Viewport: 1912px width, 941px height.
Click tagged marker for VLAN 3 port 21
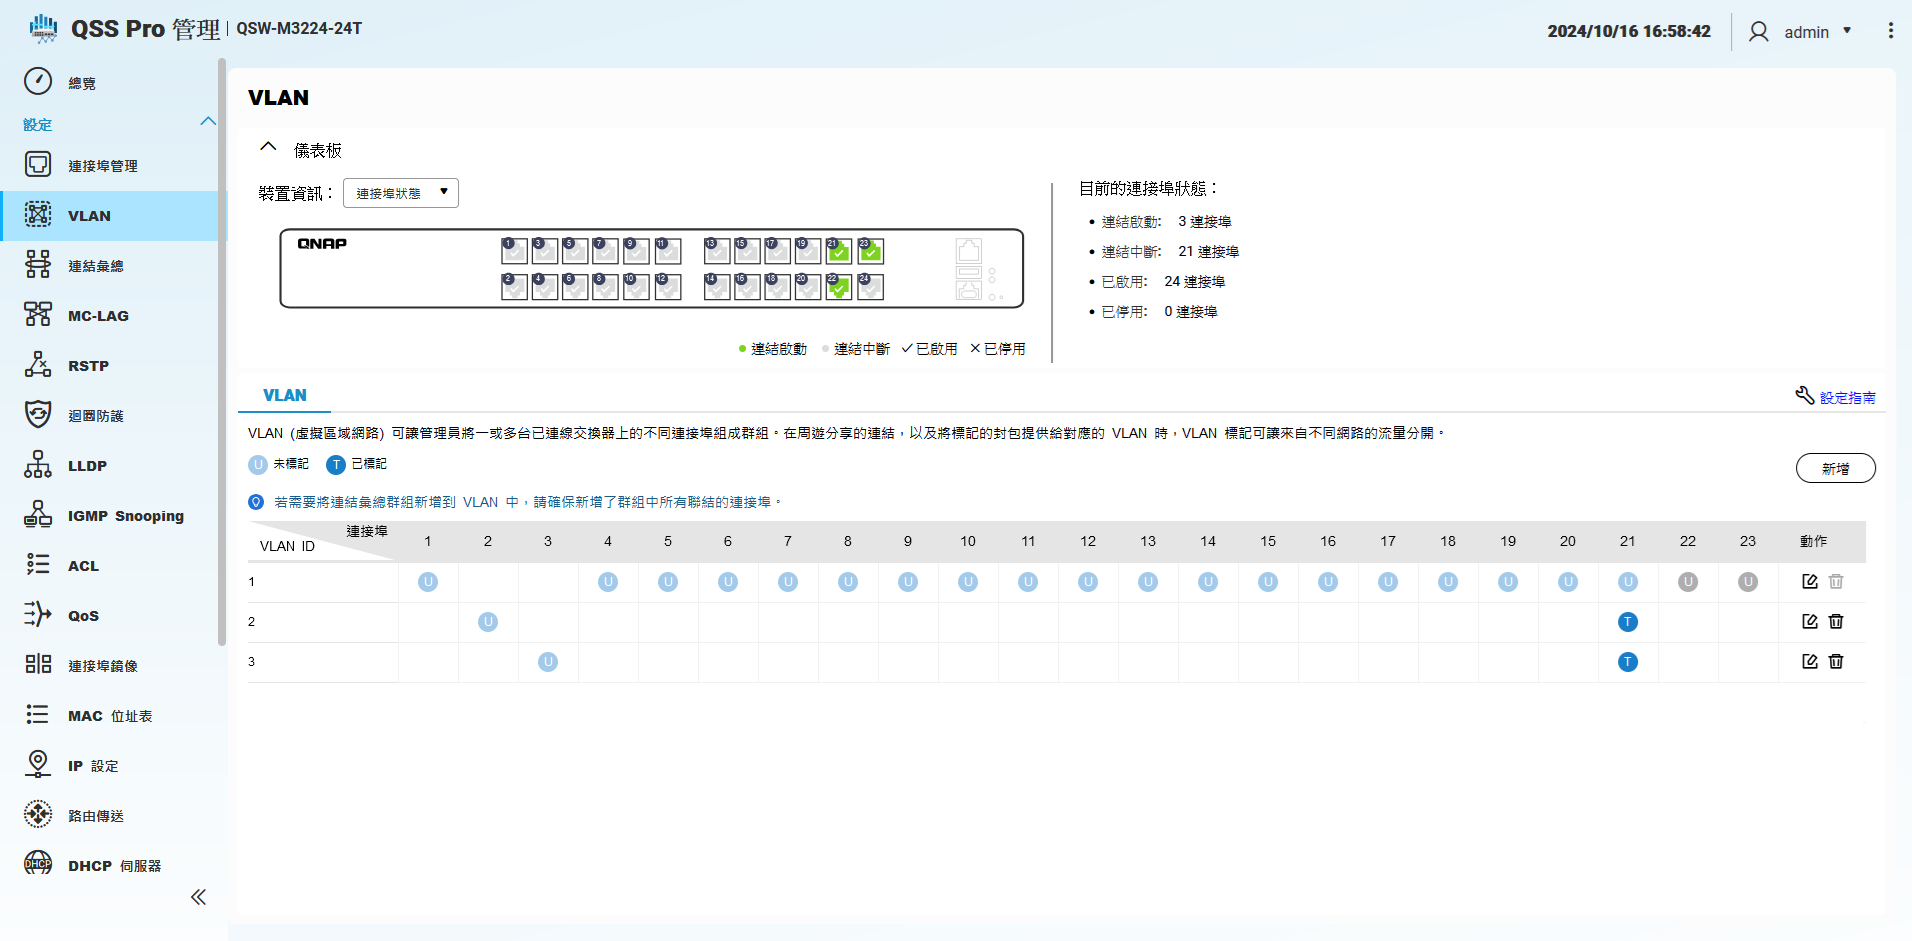click(1628, 662)
